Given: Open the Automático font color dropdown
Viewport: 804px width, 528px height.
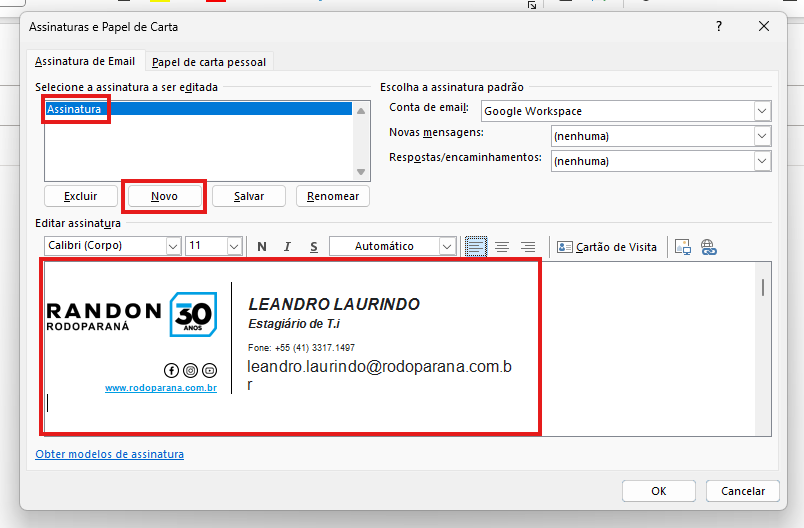Looking at the screenshot, I should (448, 247).
